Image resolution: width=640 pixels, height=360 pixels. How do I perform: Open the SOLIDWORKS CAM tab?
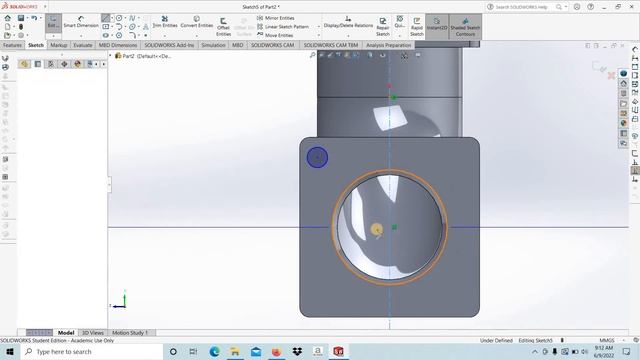[x=272, y=45]
